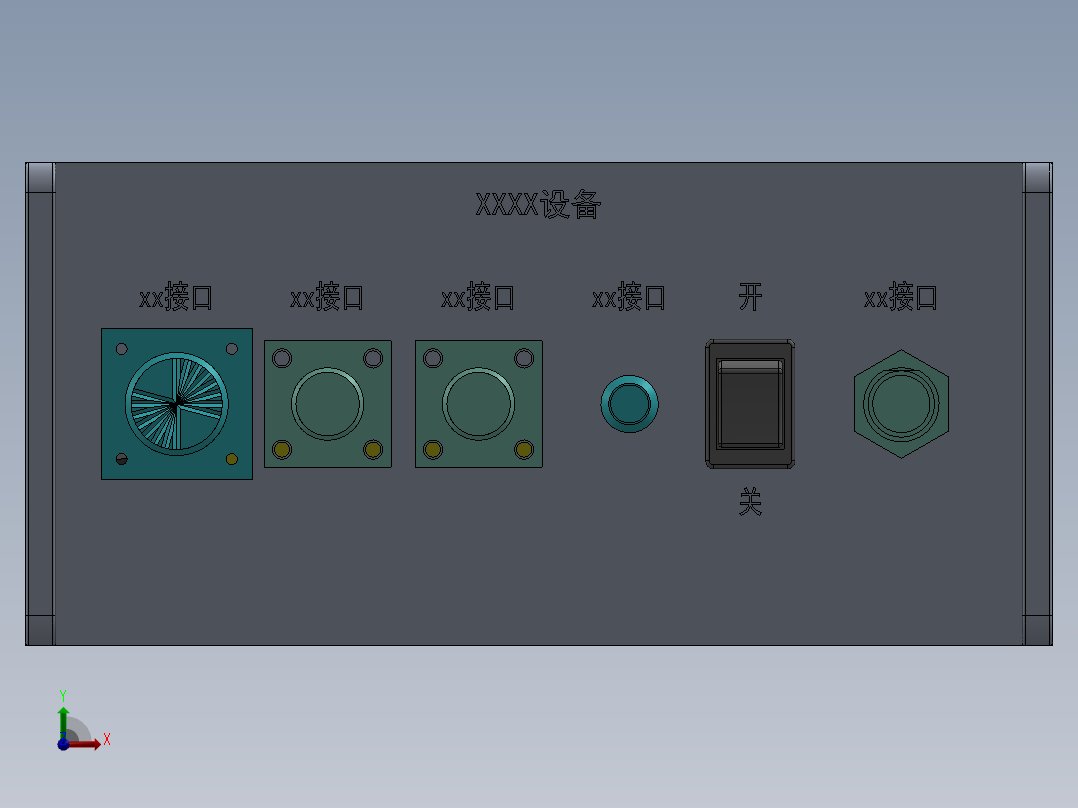1078x808 pixels.
Task: Select the bottom-right corner bracket of the enclosure
Action: tap(1037, 630)
